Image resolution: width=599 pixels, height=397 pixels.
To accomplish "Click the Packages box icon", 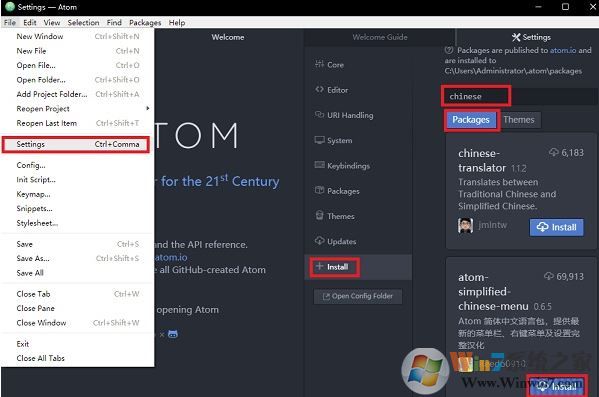I will click(319, 190).
